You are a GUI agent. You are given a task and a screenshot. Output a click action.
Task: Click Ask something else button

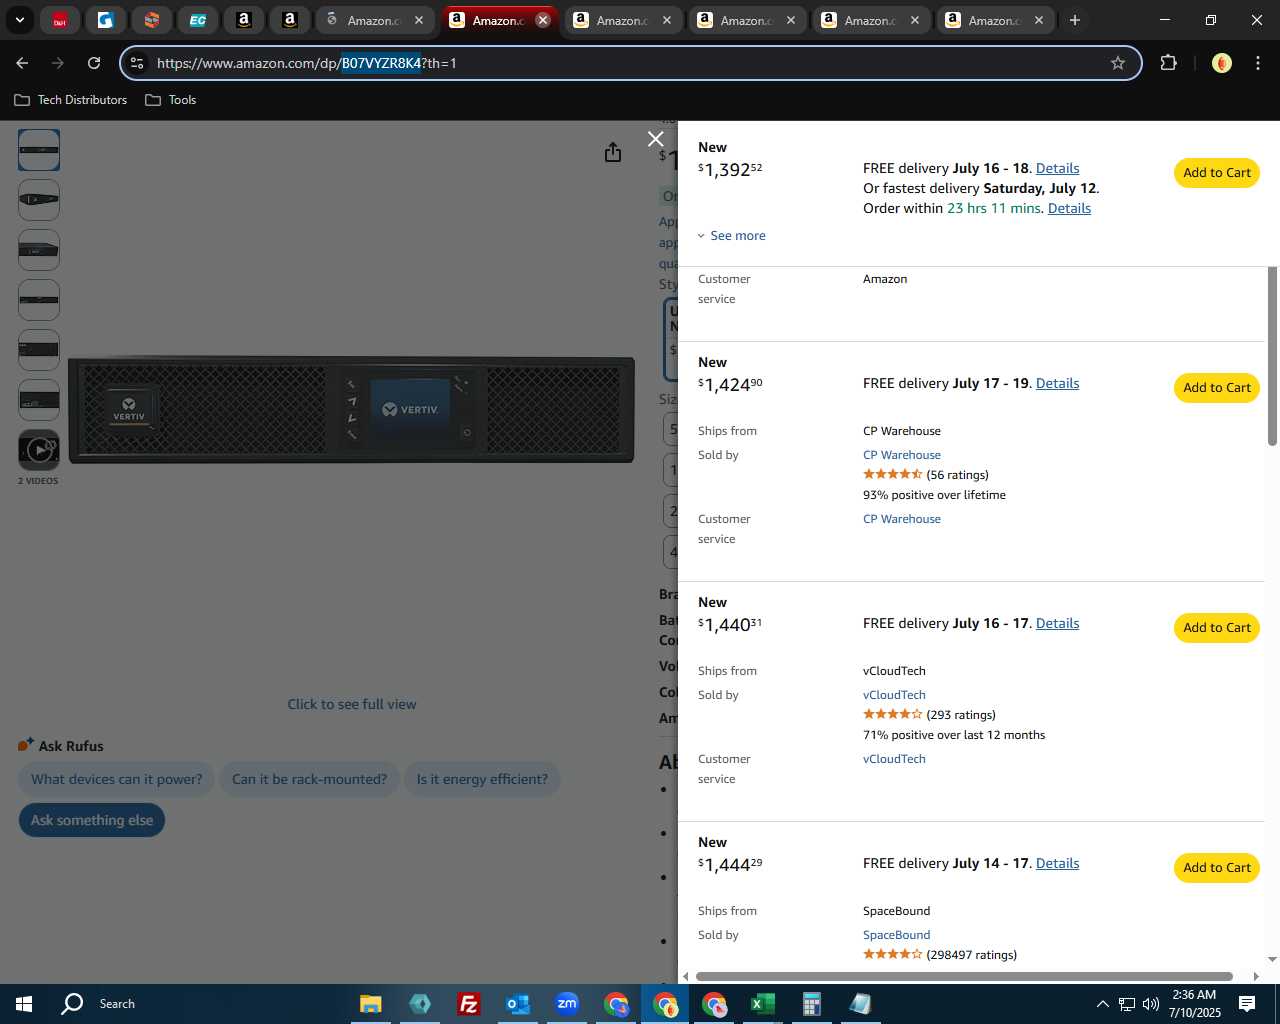[x=92, y=820]
